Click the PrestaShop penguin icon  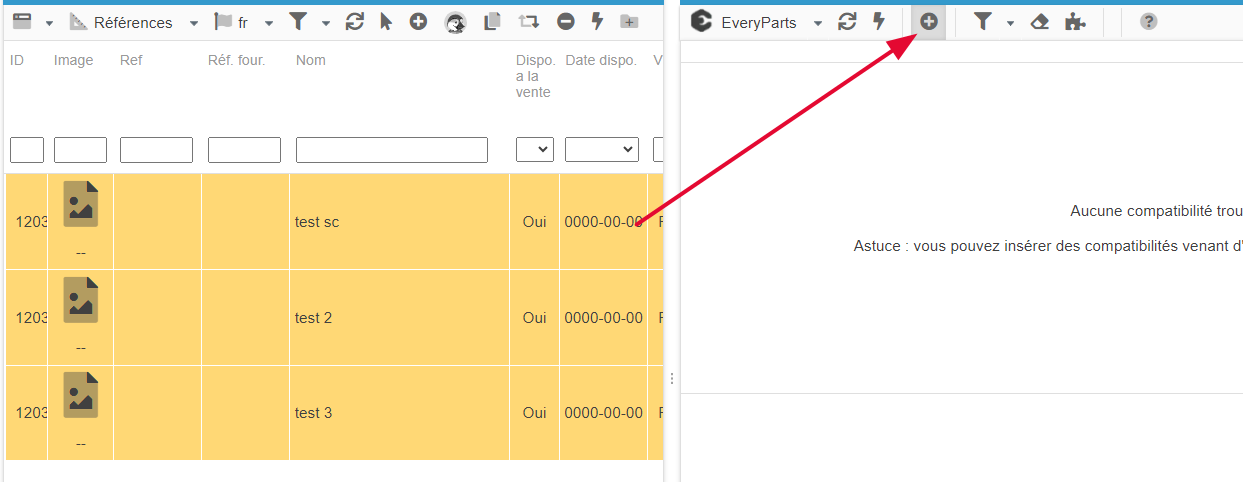[455, 22]
